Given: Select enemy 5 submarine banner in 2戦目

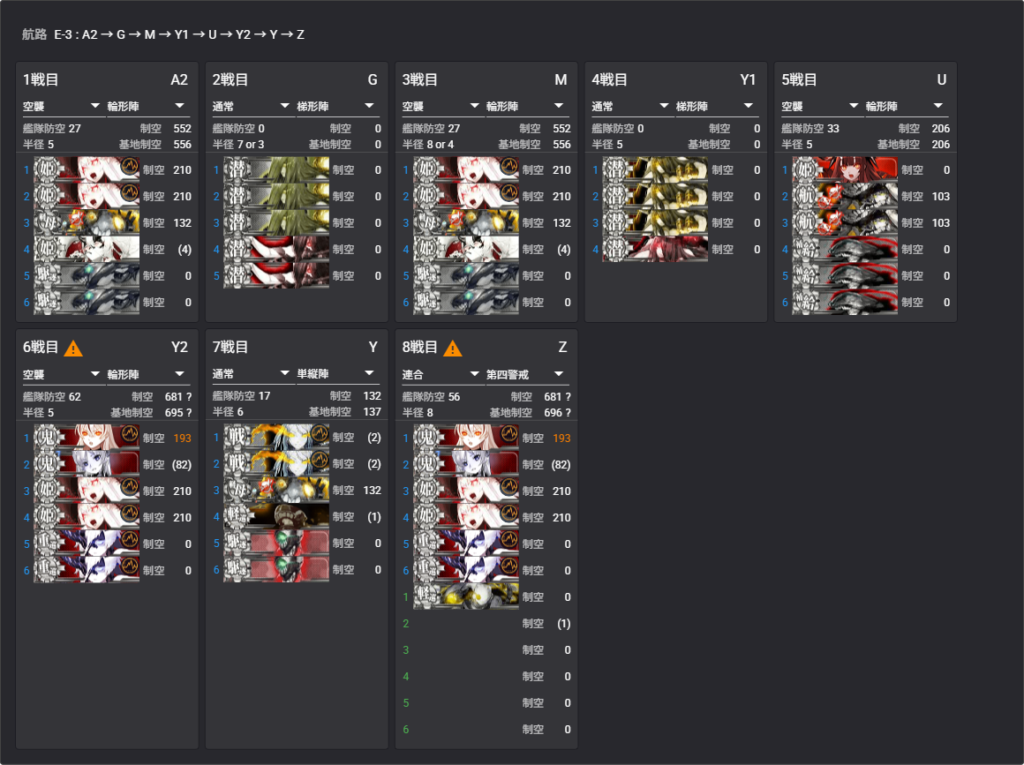Looking at the screenshot, I should (x=276, y=276).
